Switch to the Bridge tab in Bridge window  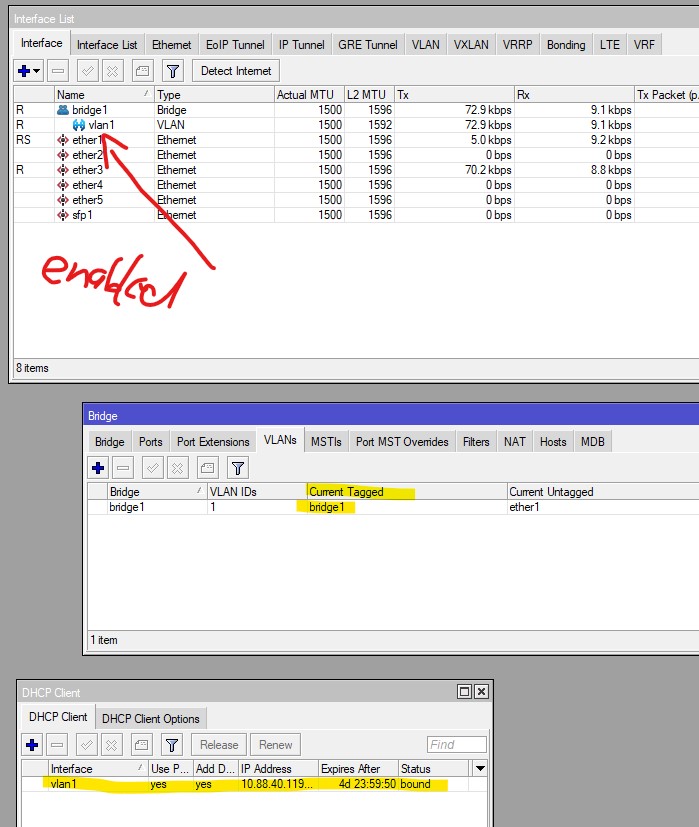[x=110, y=442]
